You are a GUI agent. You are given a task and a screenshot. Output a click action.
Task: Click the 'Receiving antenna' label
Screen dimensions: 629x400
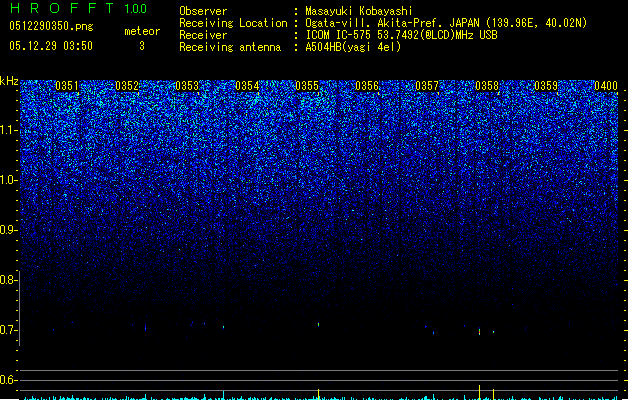click(230, 47)
